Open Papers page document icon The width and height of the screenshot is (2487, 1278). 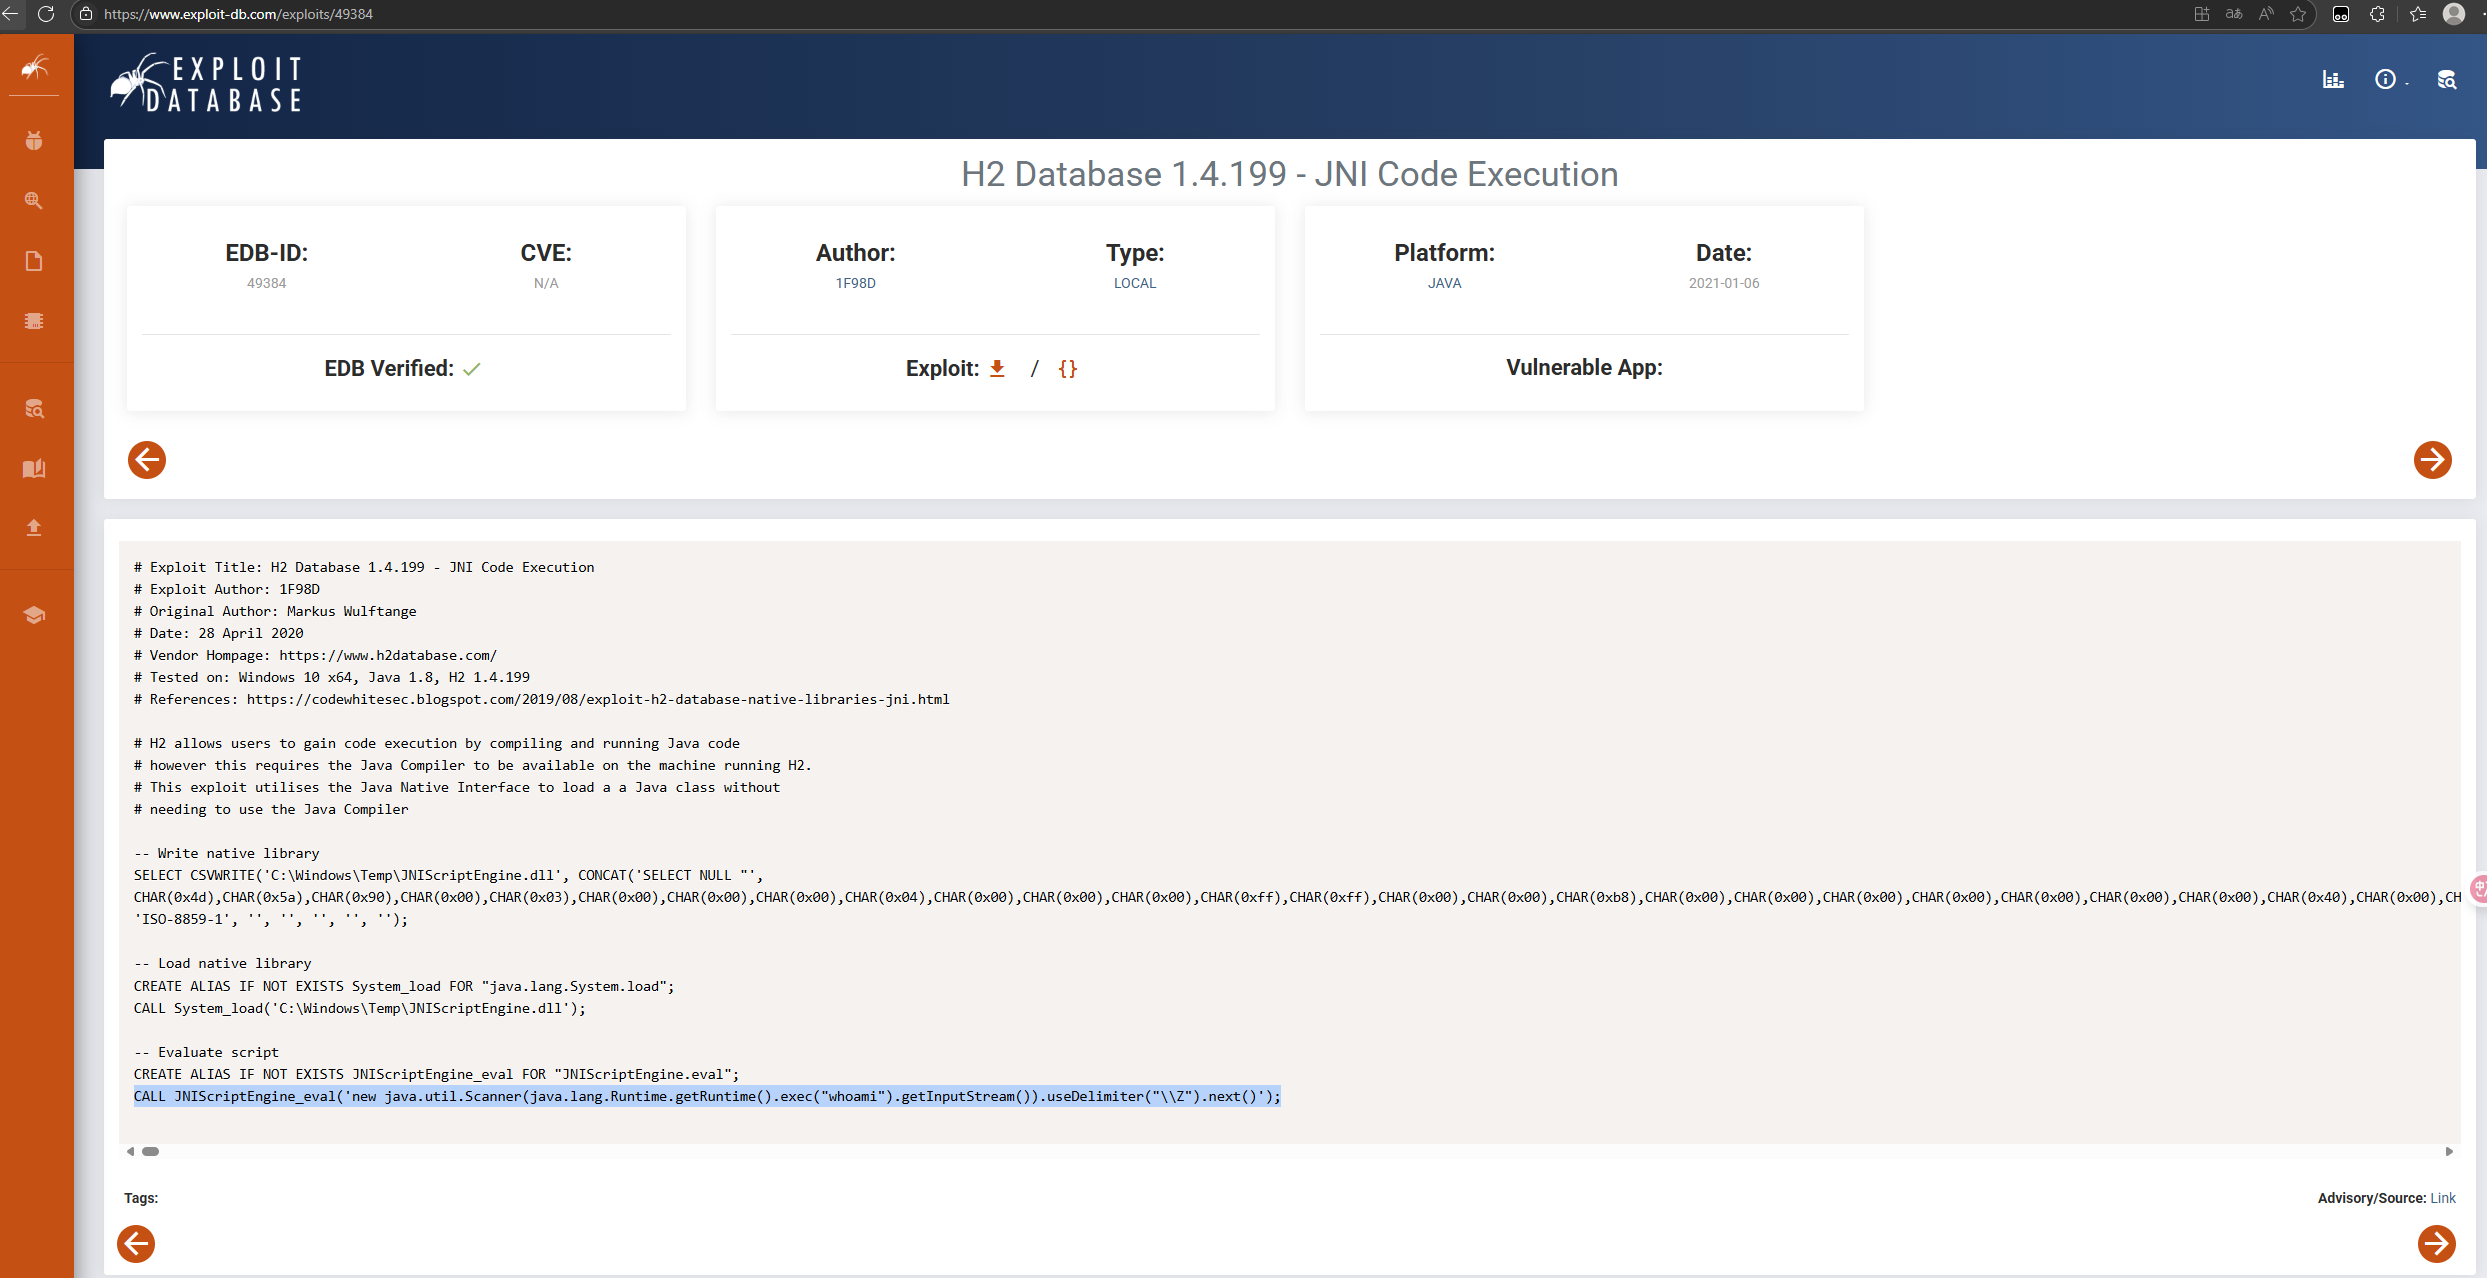(x=34, y=261)
